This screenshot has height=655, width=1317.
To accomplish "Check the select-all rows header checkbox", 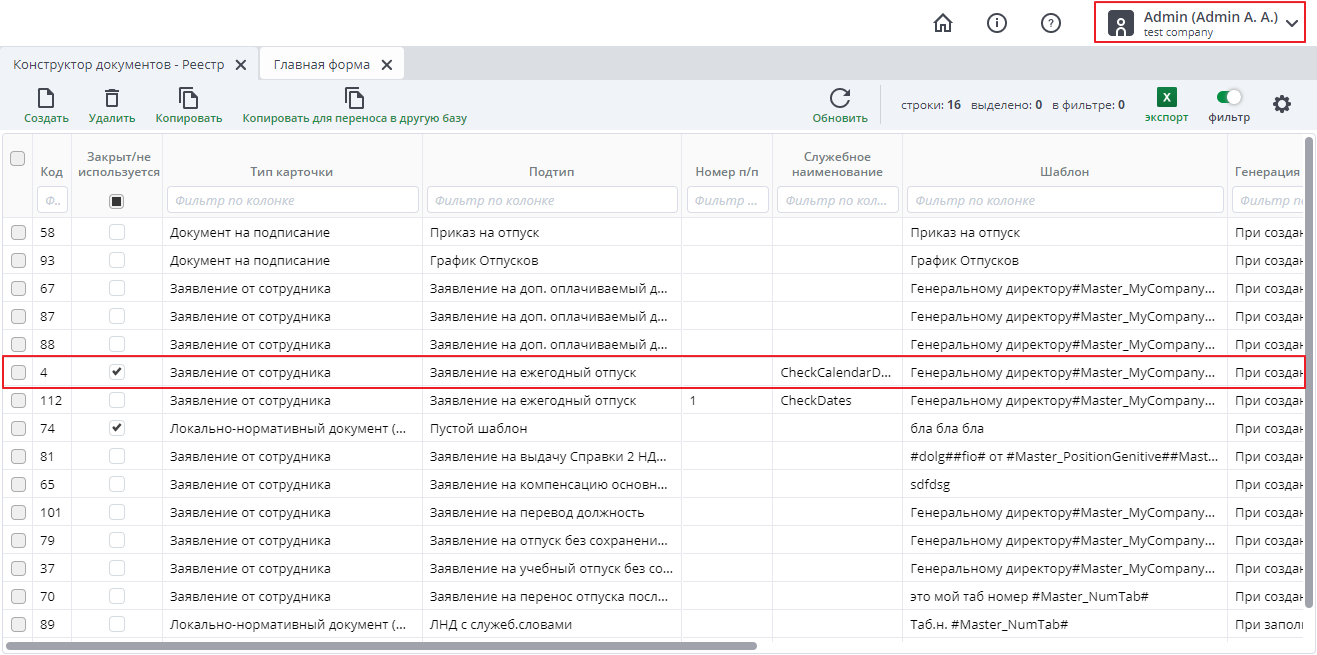I will [x=18, y=158].
